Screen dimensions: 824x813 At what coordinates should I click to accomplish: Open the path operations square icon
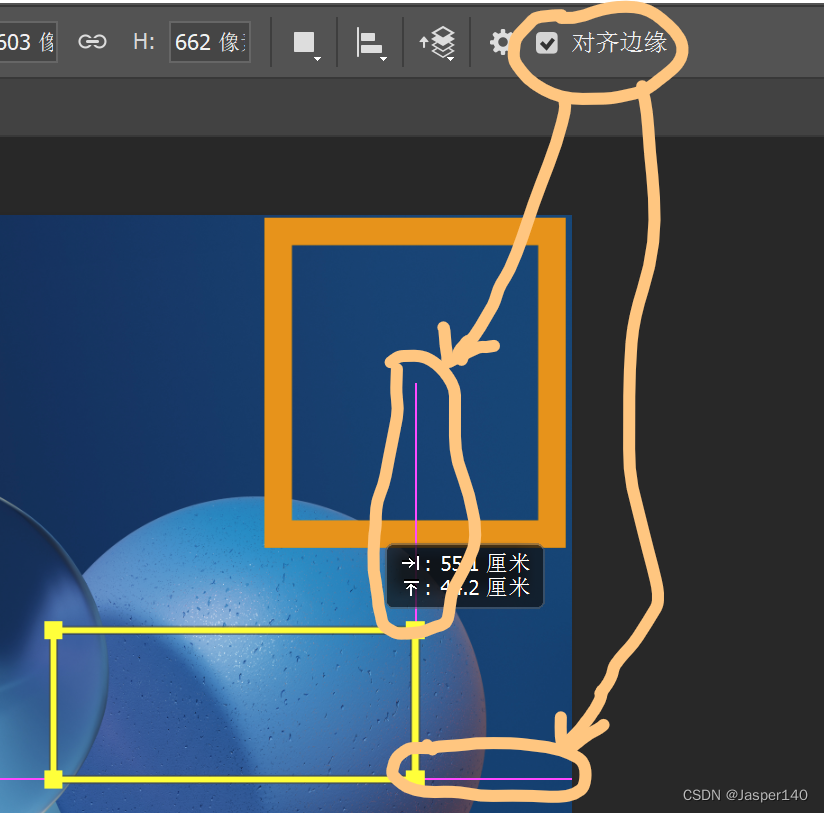(306, 44)
